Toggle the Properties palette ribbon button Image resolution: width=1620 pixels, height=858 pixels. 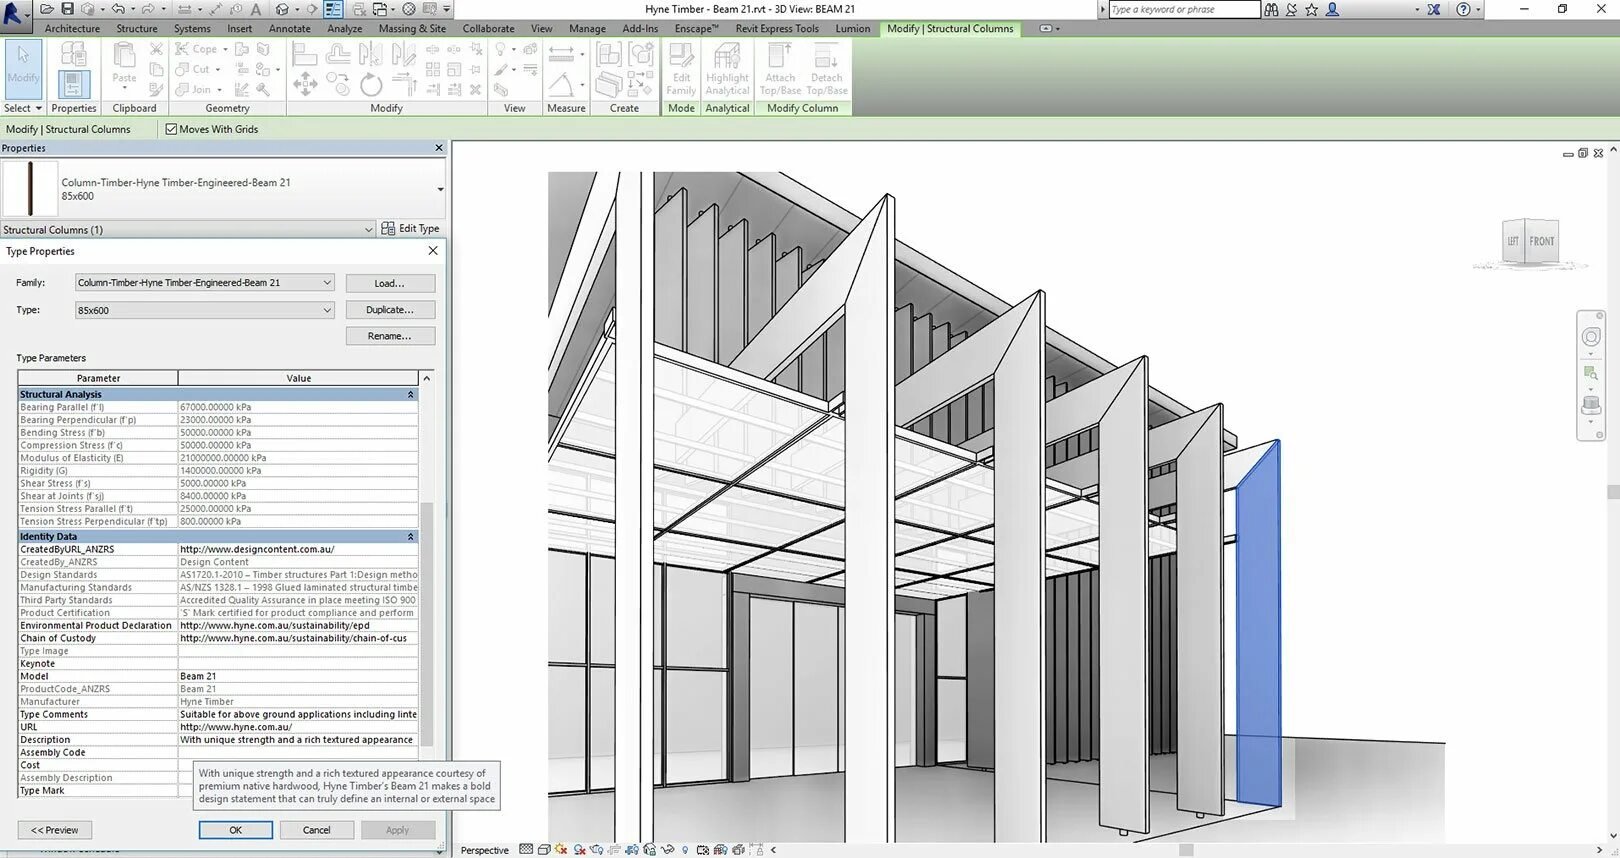tap(74, 84)
